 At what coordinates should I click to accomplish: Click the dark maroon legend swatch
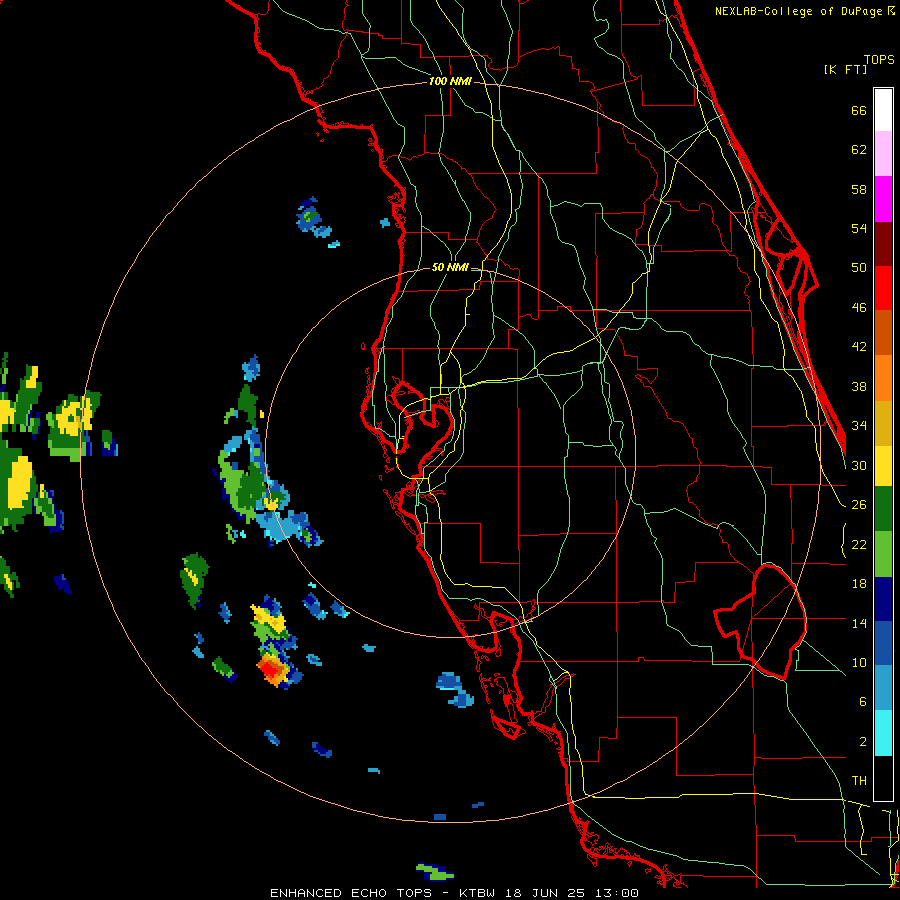(883, 244)
